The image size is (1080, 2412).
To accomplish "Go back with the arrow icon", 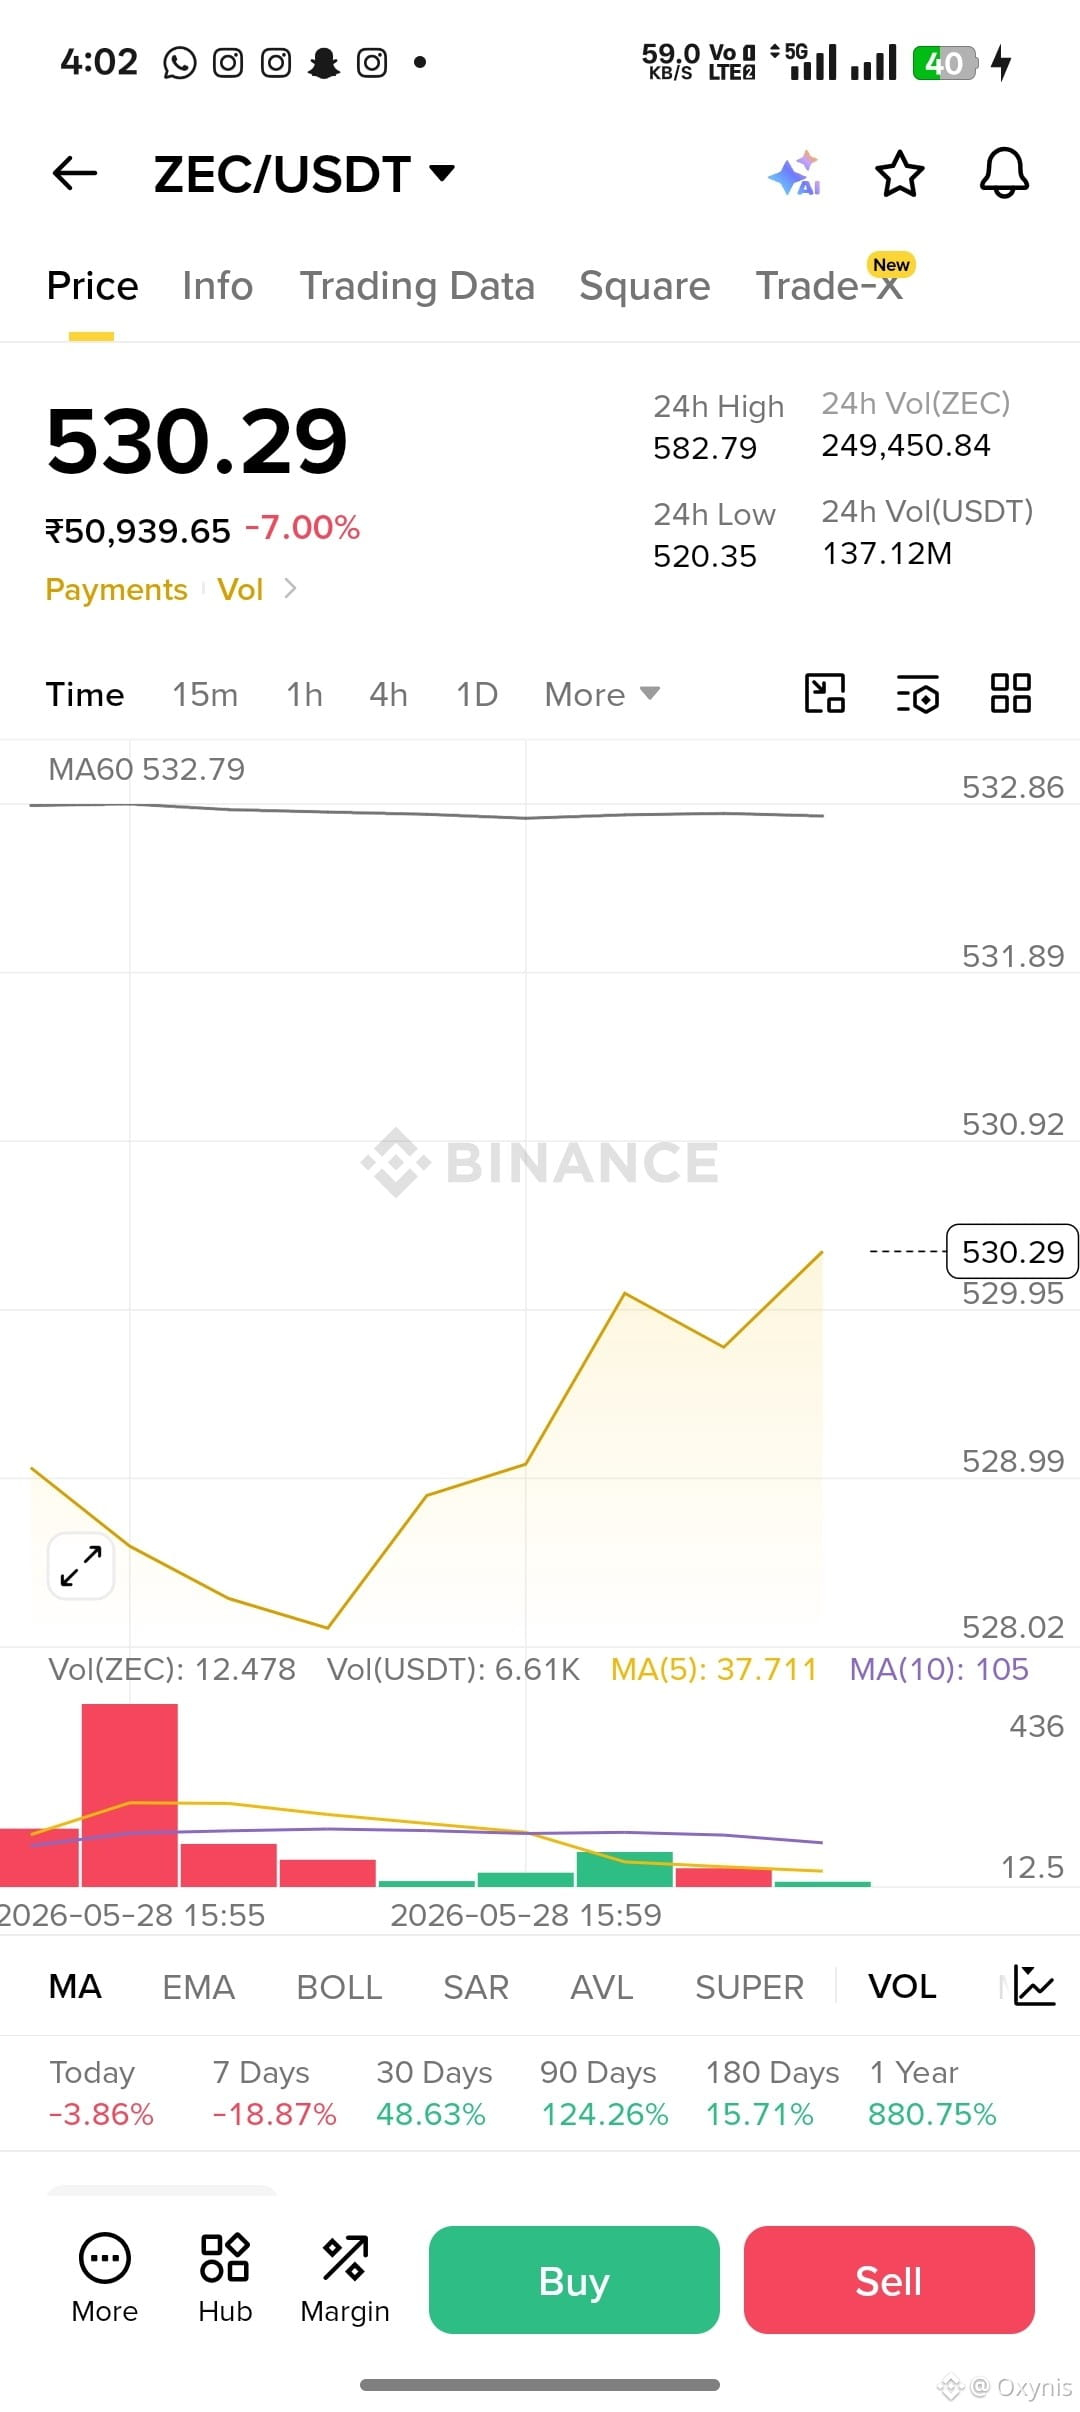I will click(75, 173).
